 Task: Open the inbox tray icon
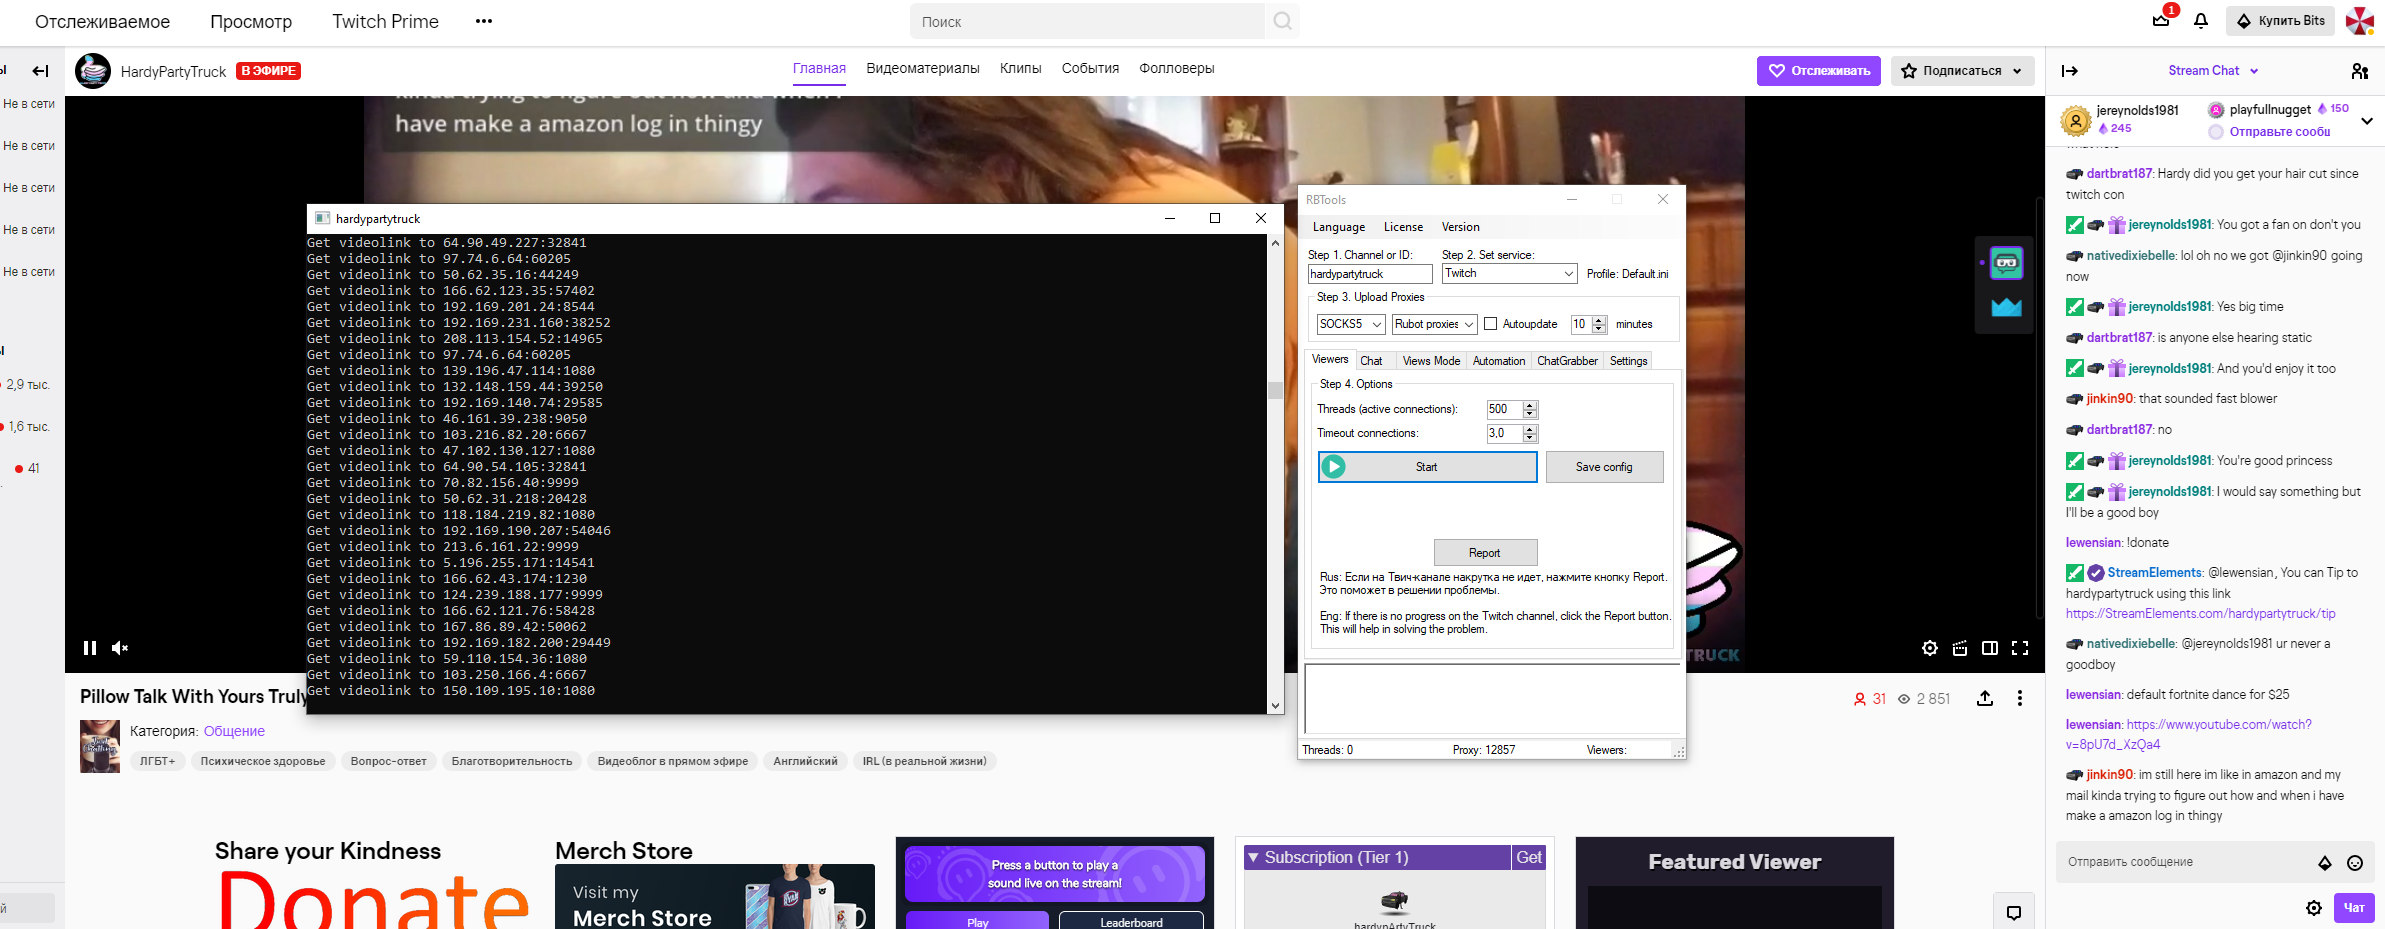coord(2160,21)
